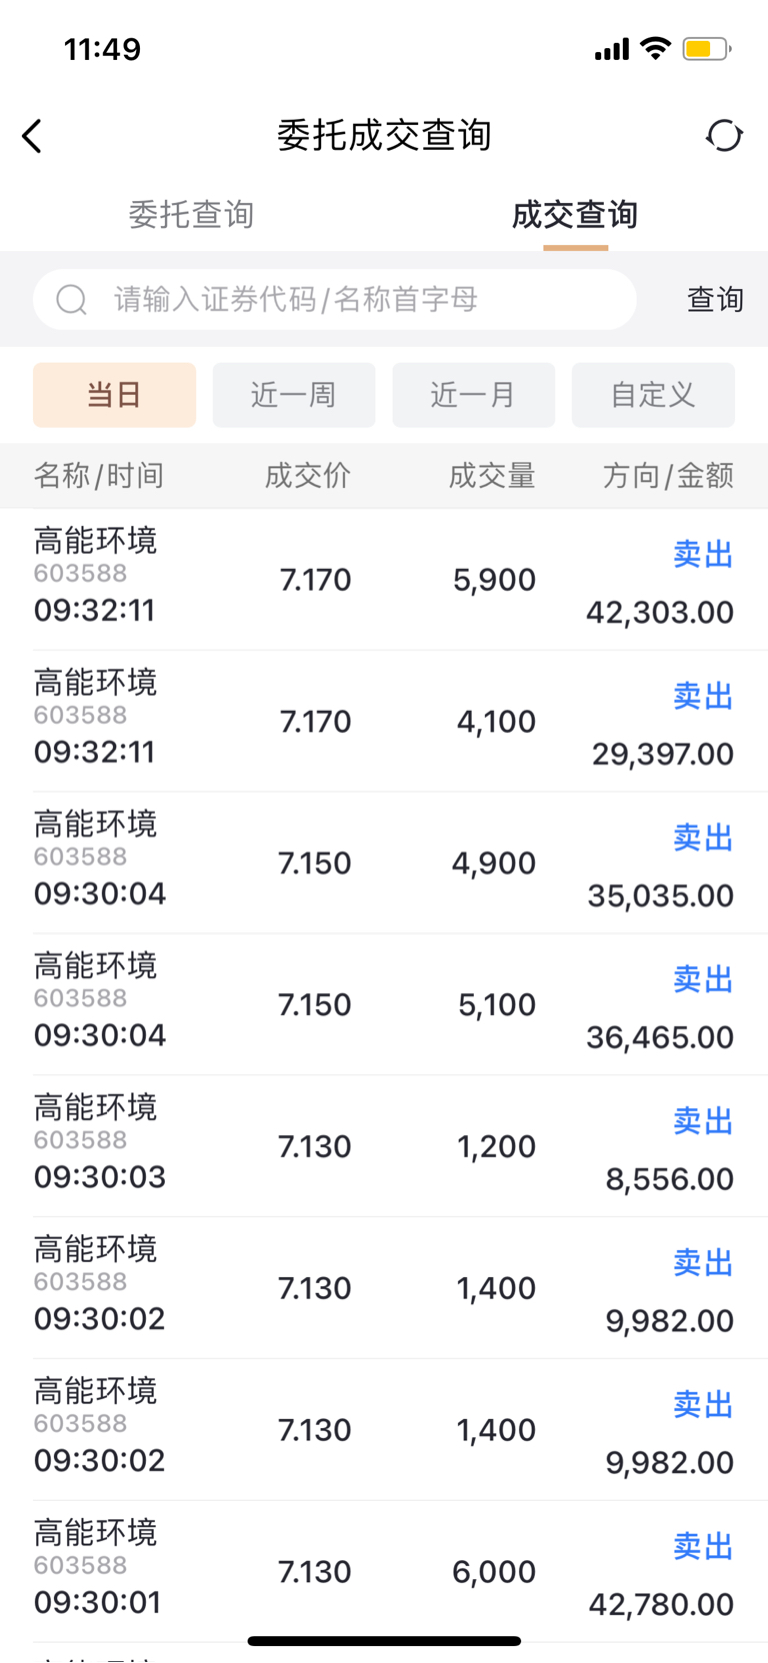Select the 当日 date filter
This screenshot has height=1663, width=768.
coord(114,395)
